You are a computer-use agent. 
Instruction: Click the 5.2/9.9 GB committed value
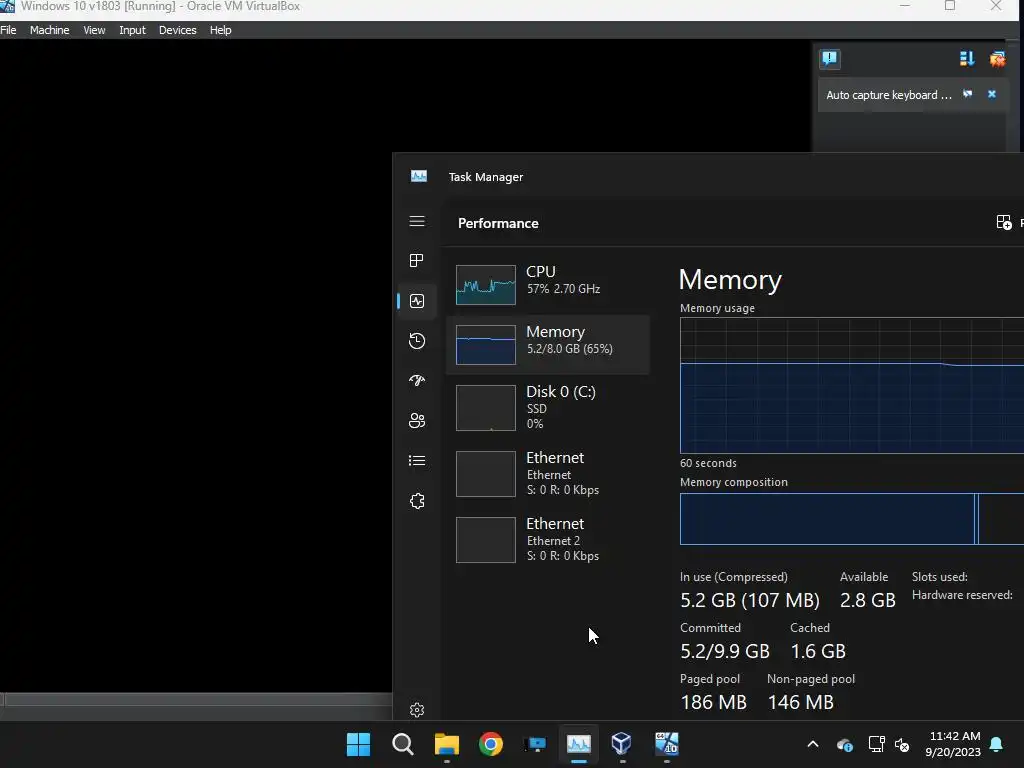point(725,651)
